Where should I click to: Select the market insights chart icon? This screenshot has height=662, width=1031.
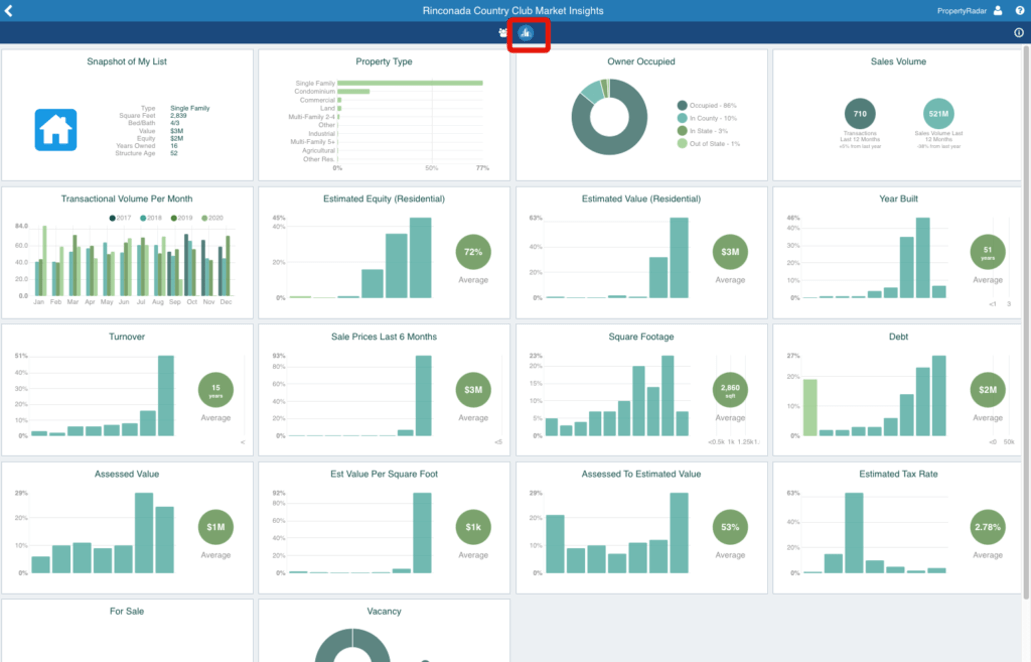525,33
